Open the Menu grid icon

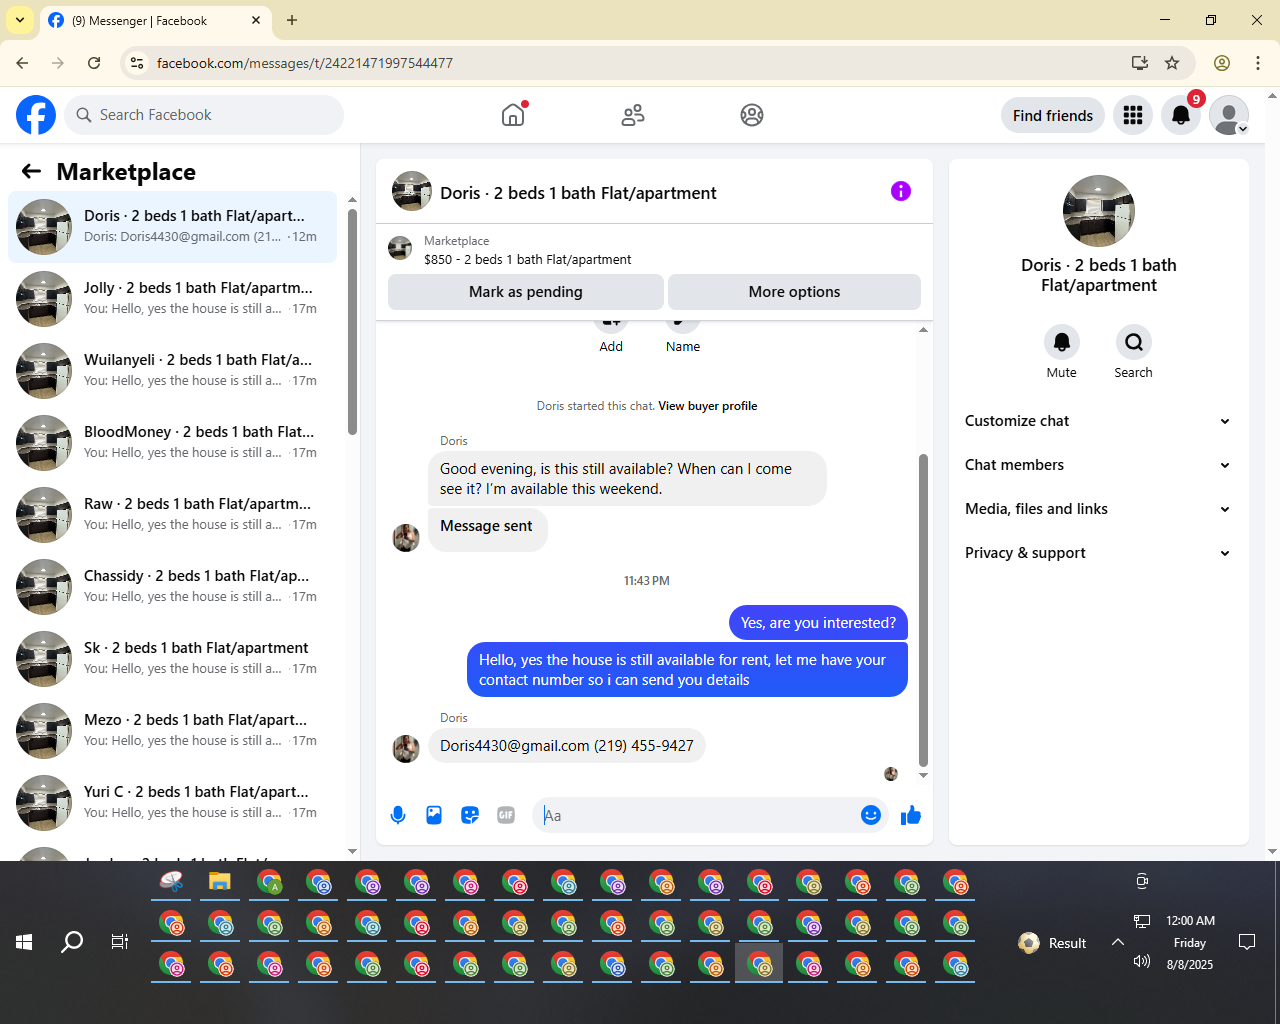click(1133, 115)
